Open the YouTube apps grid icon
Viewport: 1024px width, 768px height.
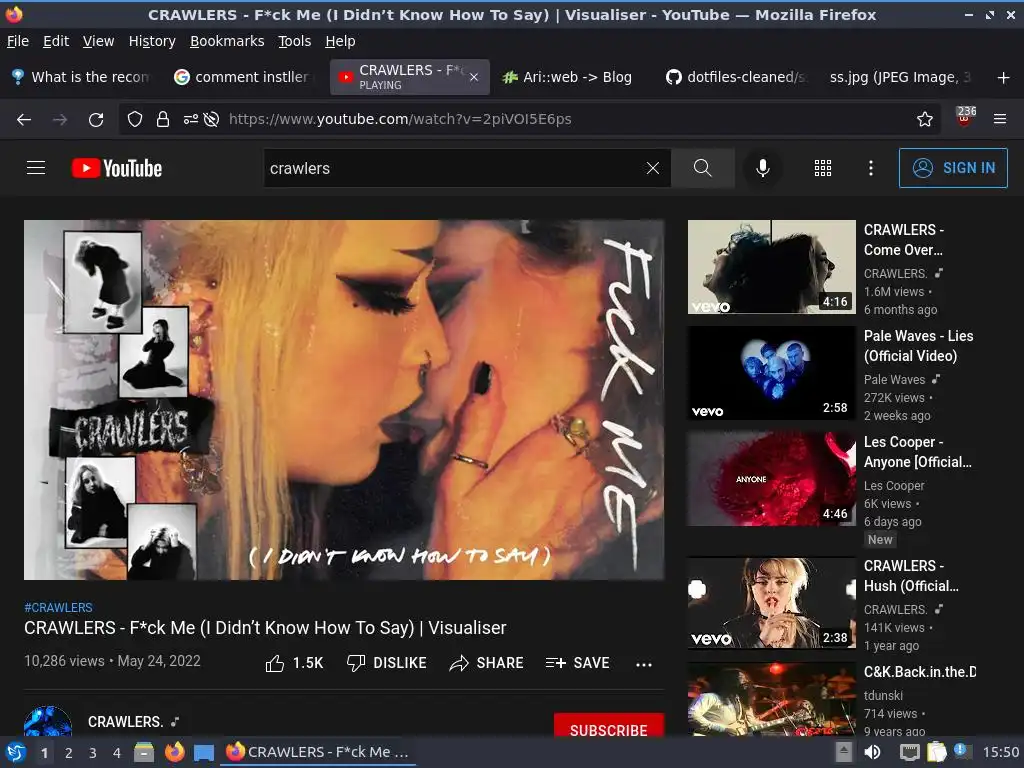point(823,168)
